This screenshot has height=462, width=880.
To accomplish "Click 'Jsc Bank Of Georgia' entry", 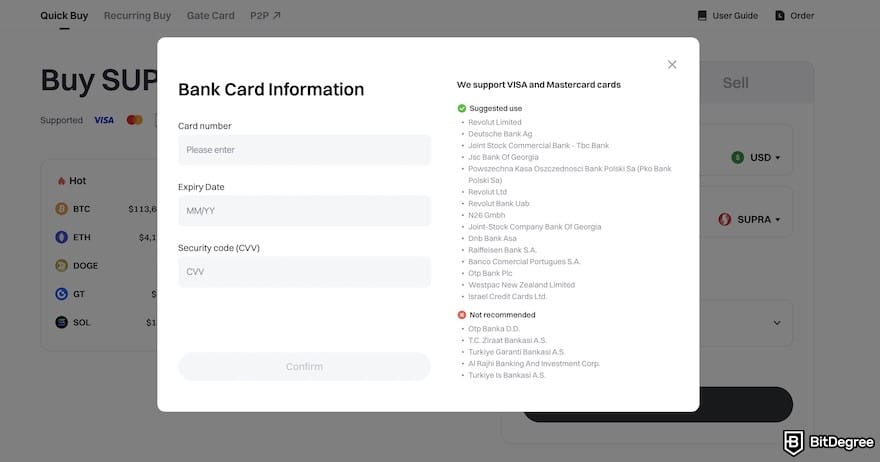I will (503, 157).
